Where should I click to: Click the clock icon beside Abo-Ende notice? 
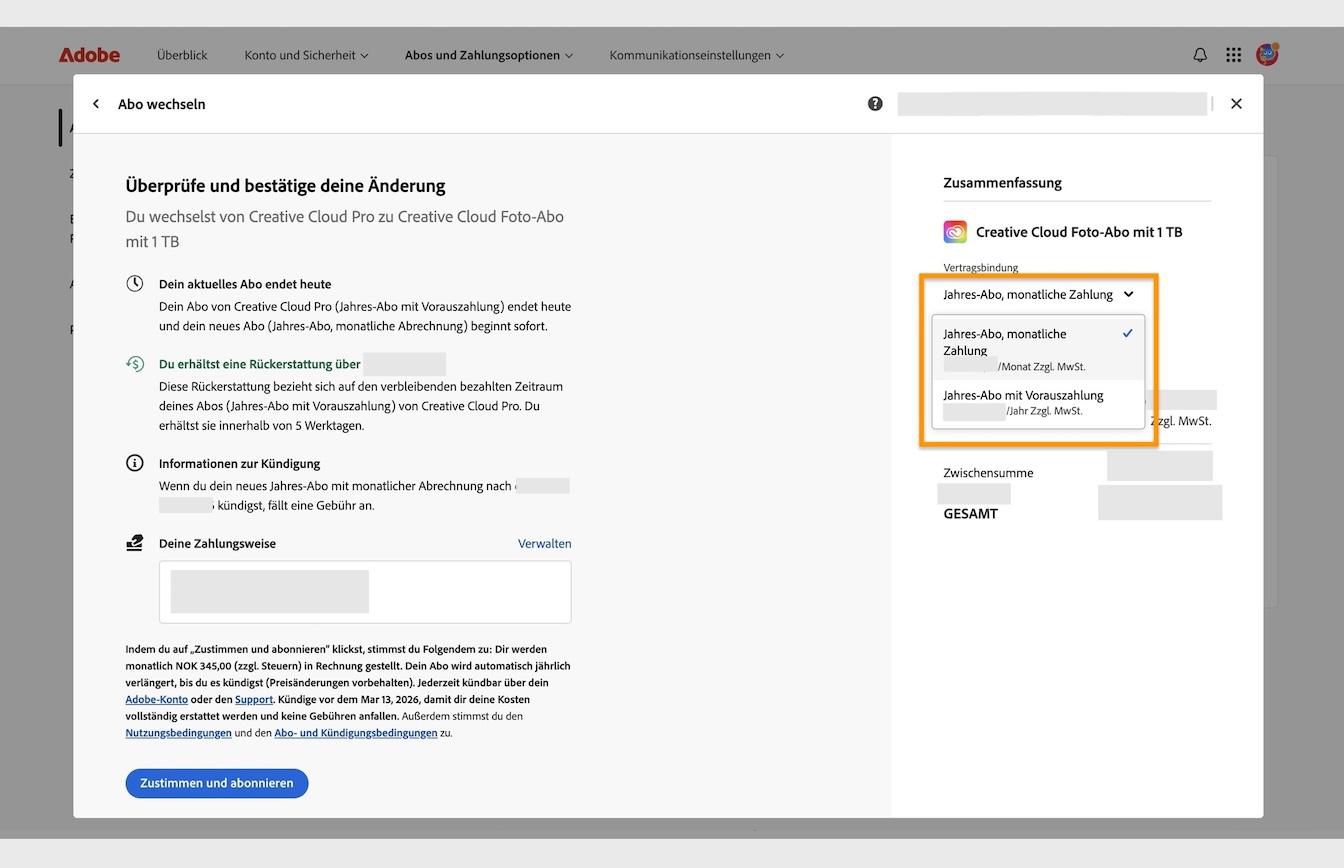pos(134,283)
